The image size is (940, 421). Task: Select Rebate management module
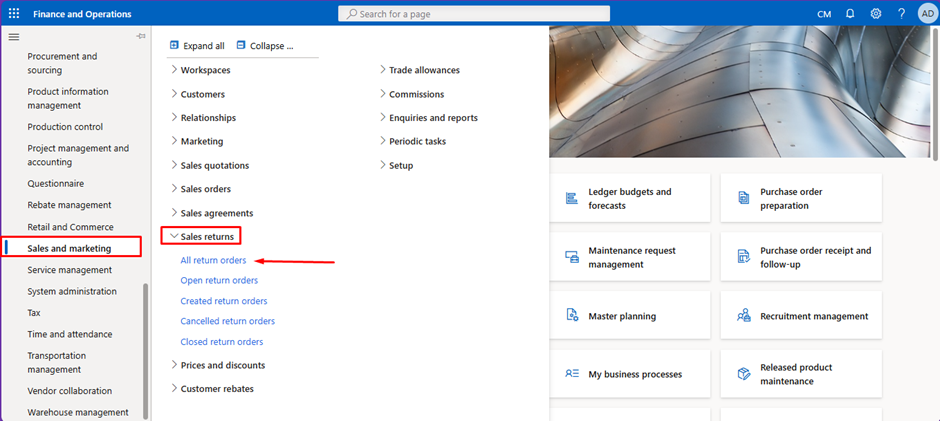coord(70,205)
